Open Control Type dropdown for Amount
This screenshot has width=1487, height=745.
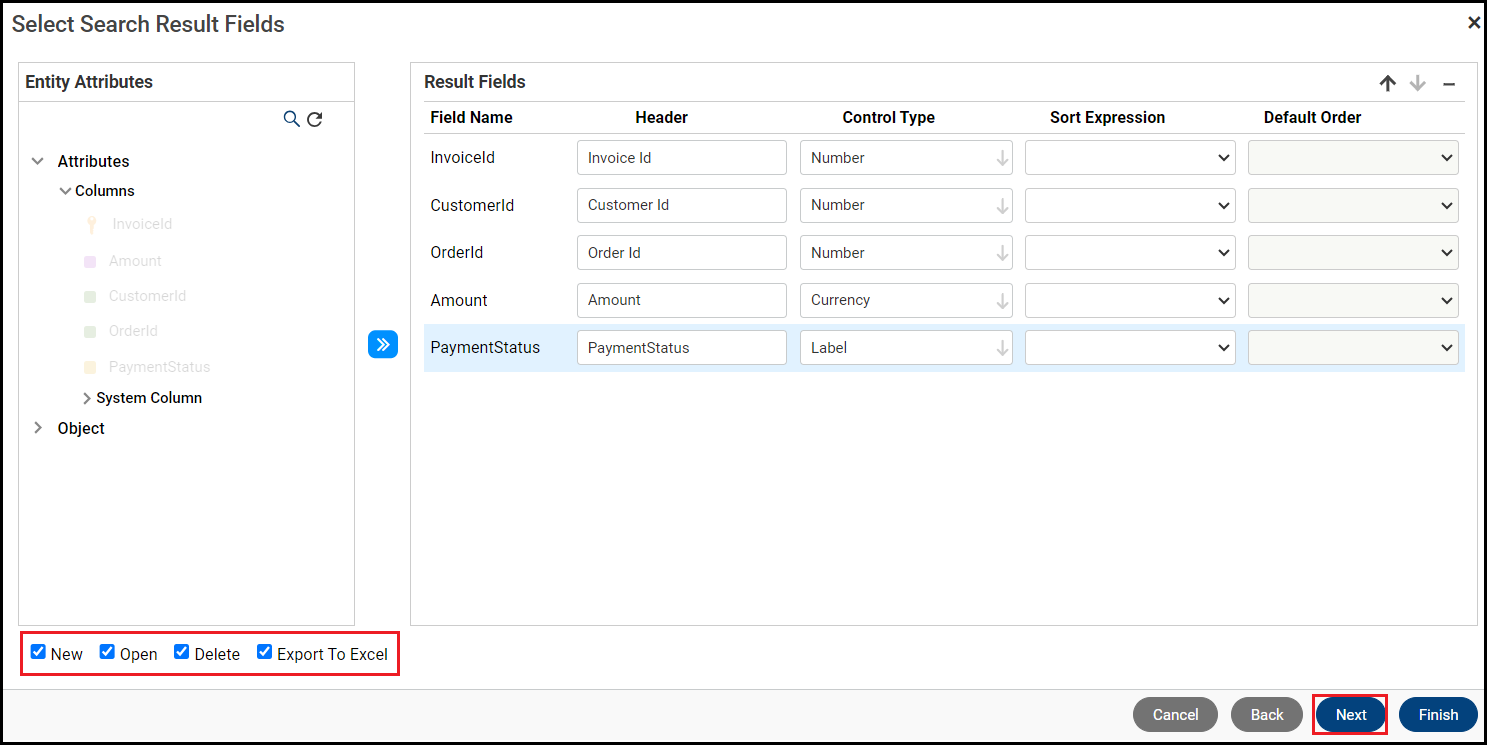906,300
